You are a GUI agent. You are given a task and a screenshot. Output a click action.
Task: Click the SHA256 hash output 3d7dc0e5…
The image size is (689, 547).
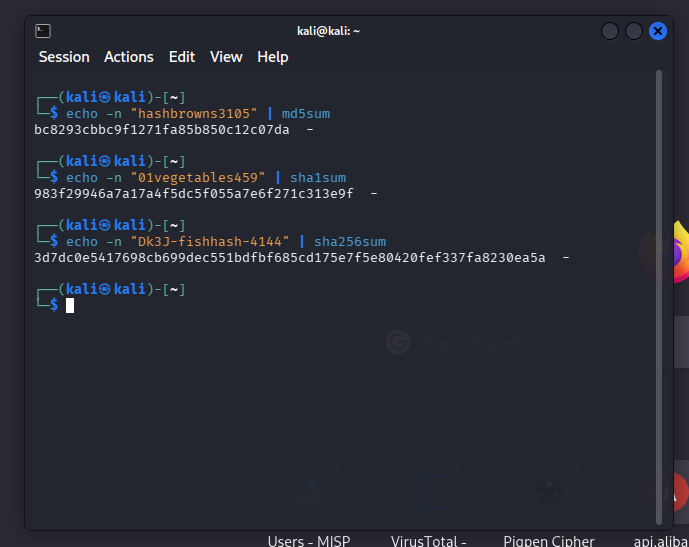[290, 258]
